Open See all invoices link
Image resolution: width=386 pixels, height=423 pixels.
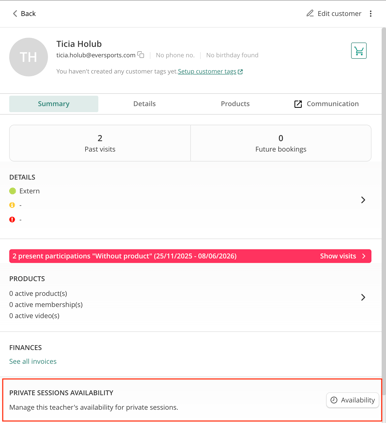(33, 361)
